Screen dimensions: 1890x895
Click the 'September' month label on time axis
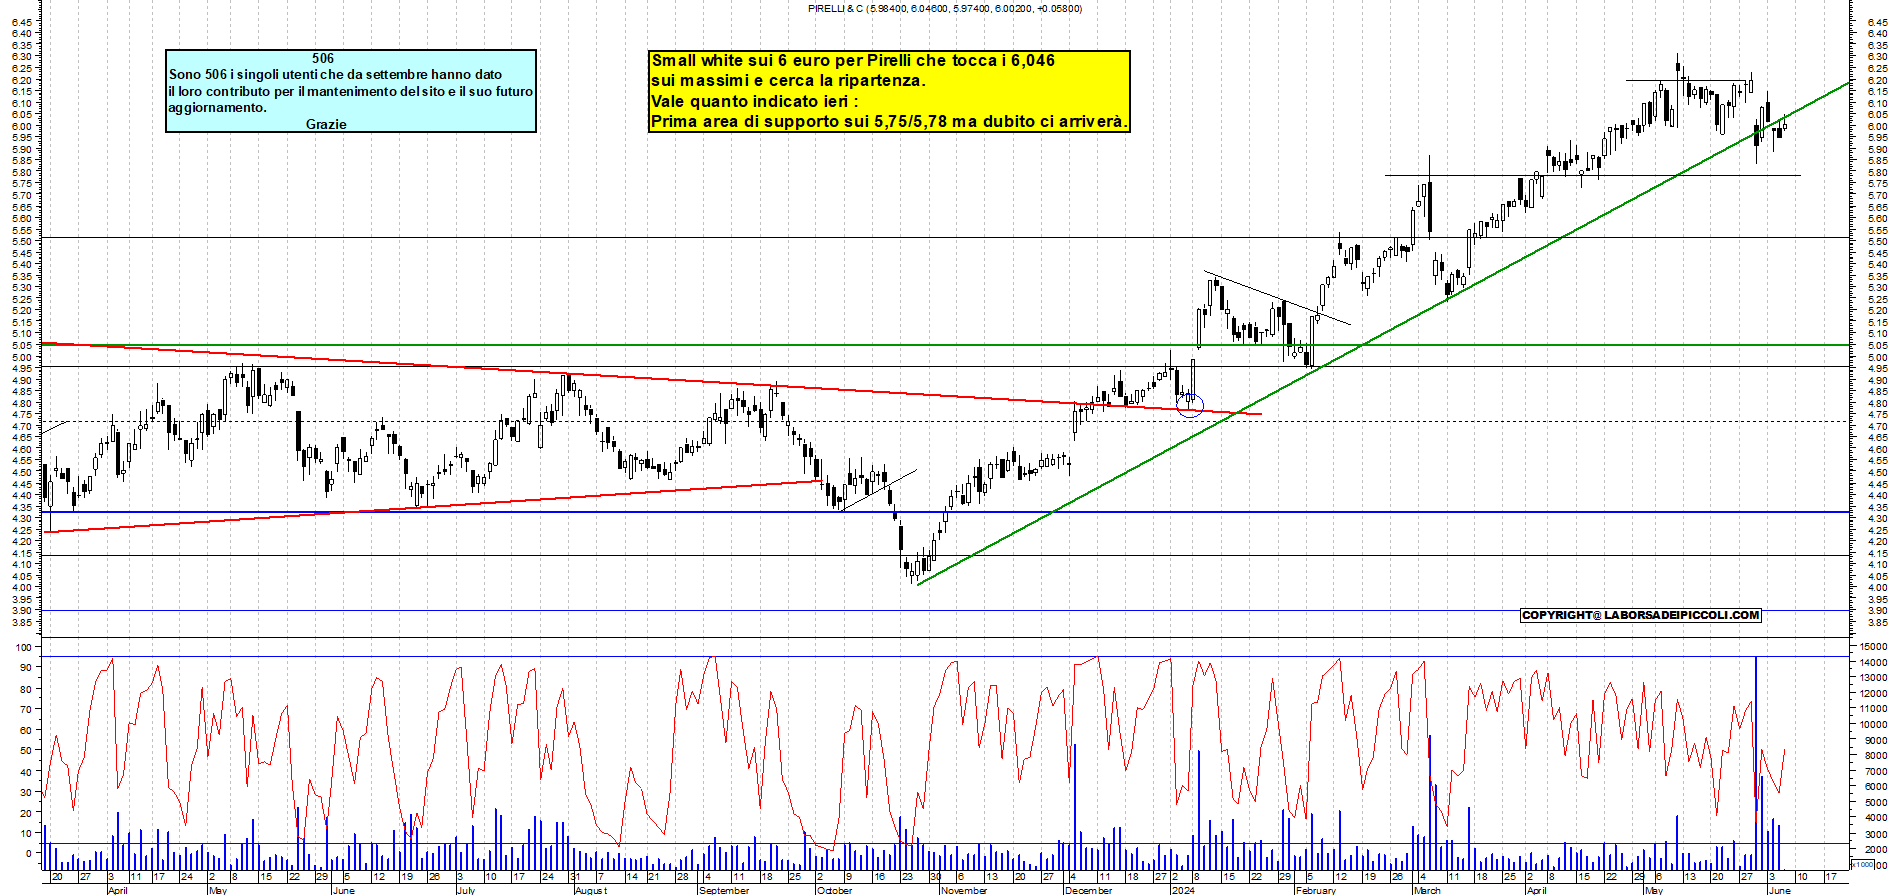(724, 890)
